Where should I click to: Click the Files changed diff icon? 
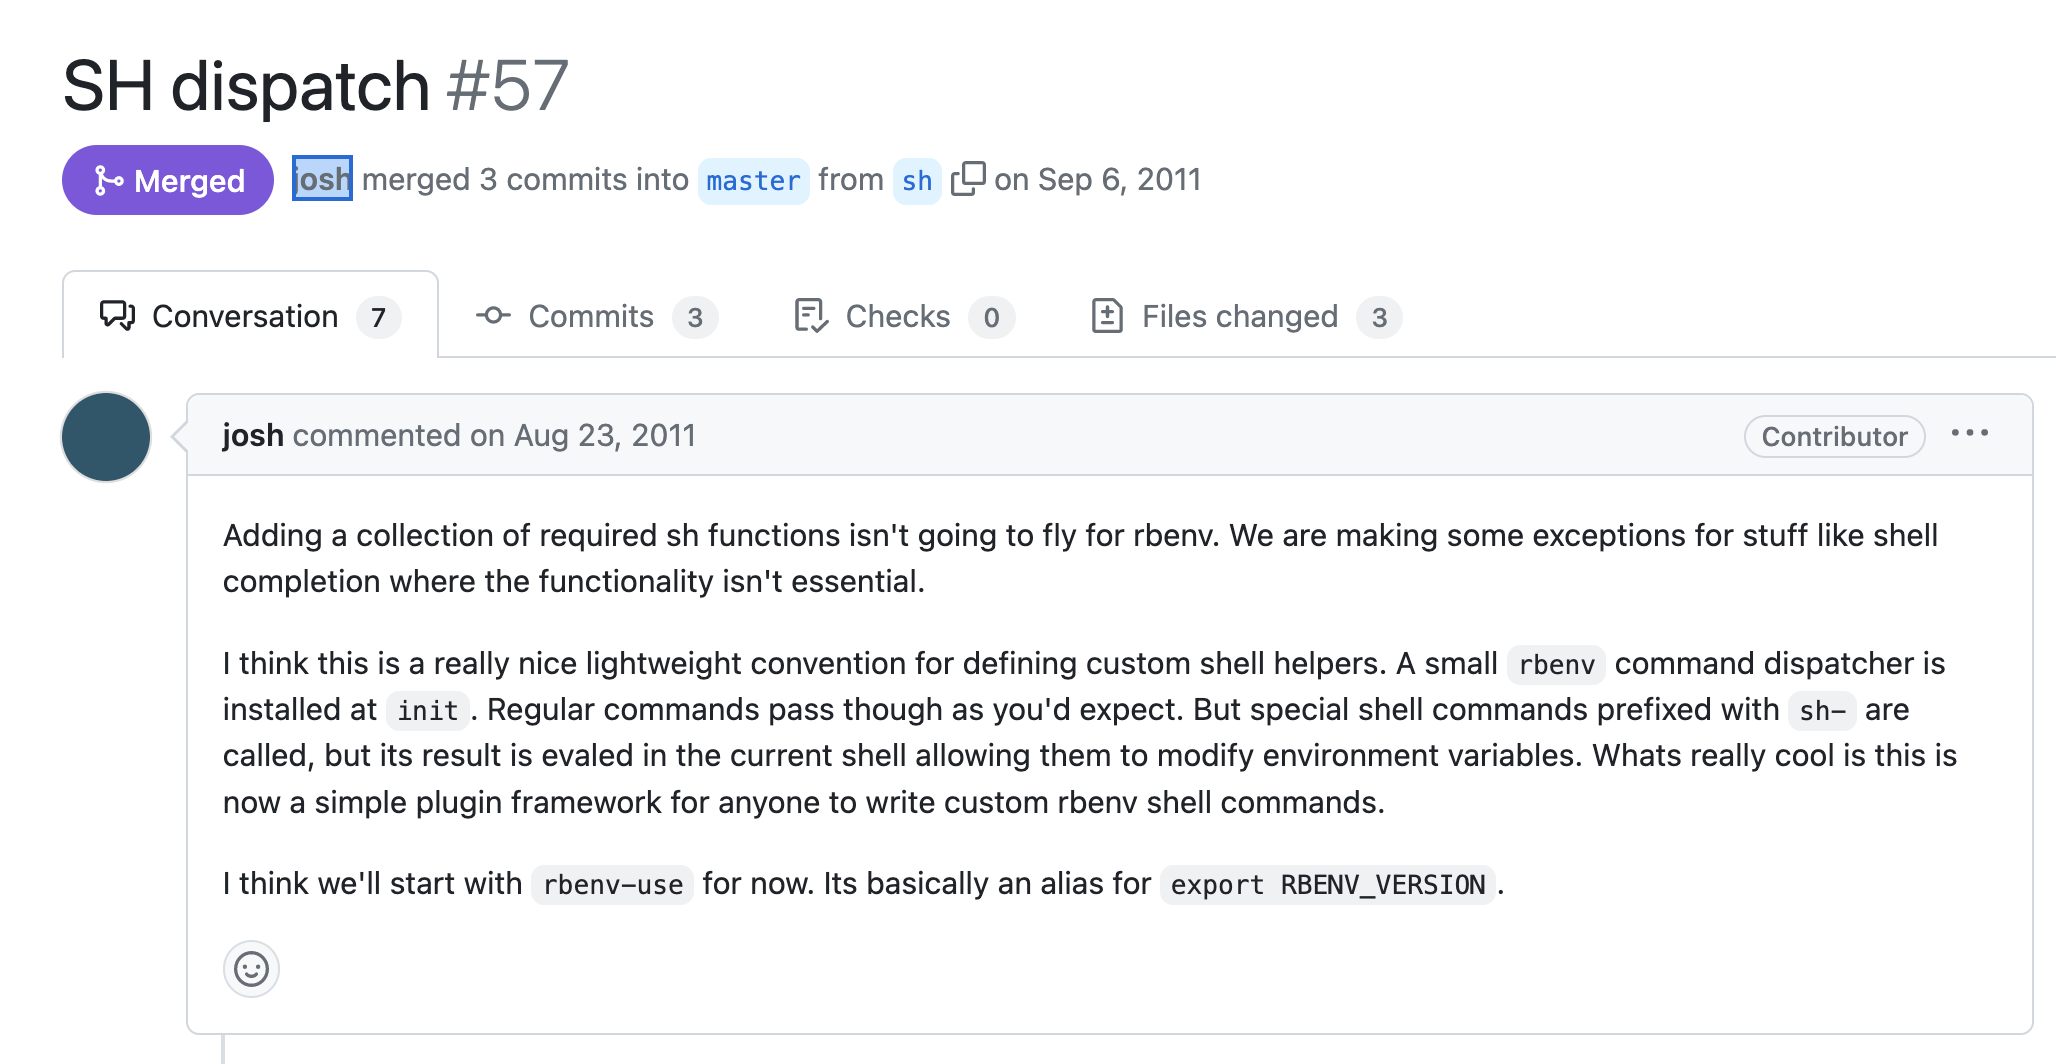(x=1107, y=316)
